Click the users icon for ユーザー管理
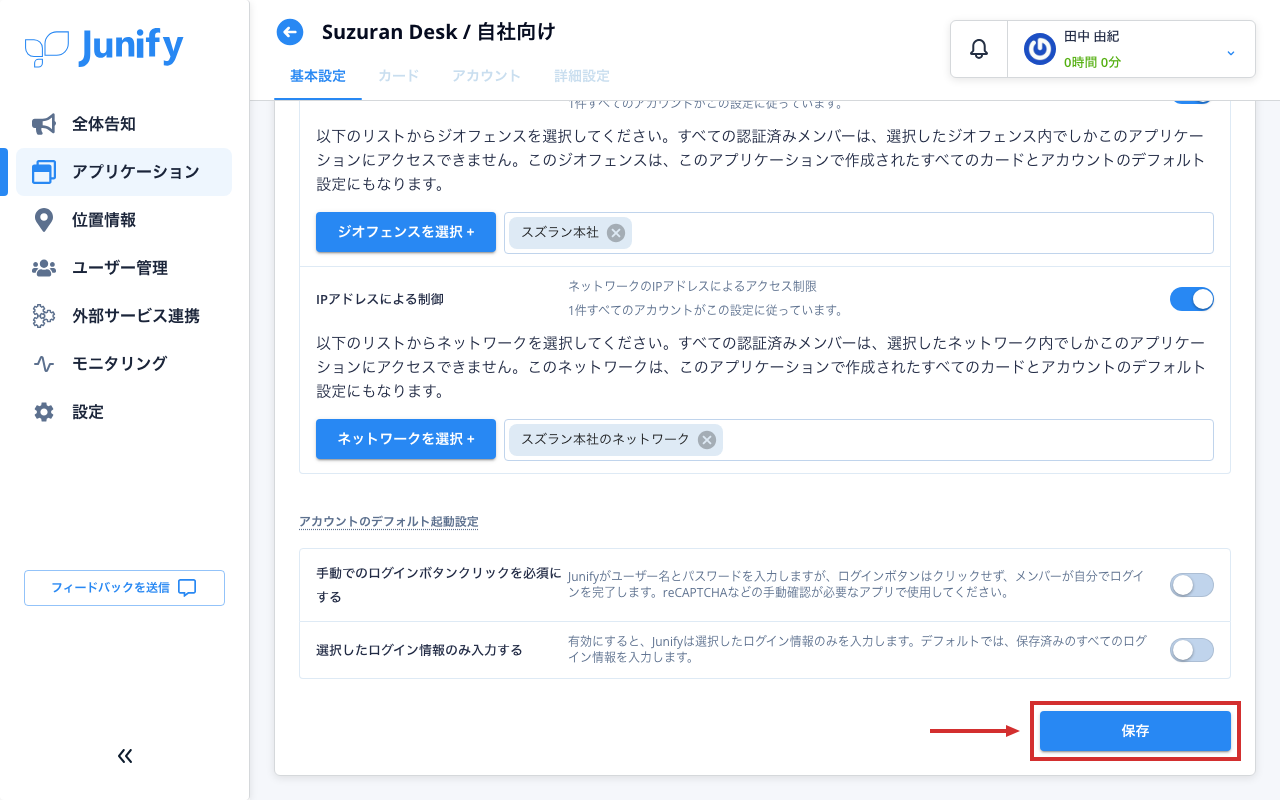The width and height of the screenshot is (1280, 800). tap(43, 268)
